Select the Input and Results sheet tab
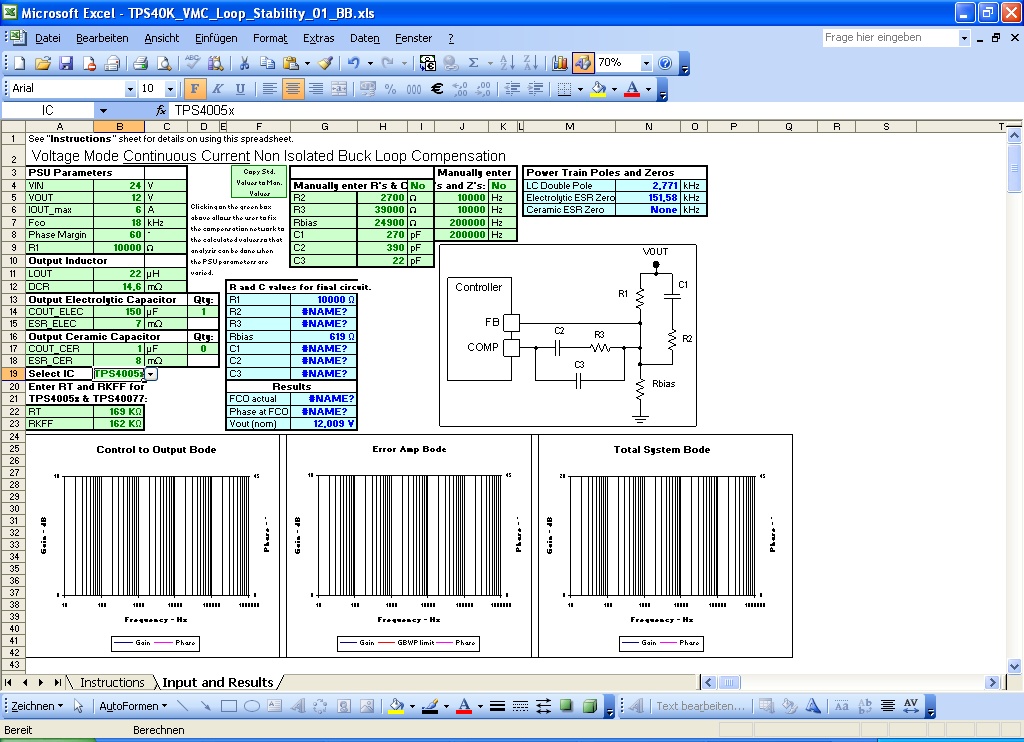Viewport: 1024px width, 742px height. coord(218,683)
